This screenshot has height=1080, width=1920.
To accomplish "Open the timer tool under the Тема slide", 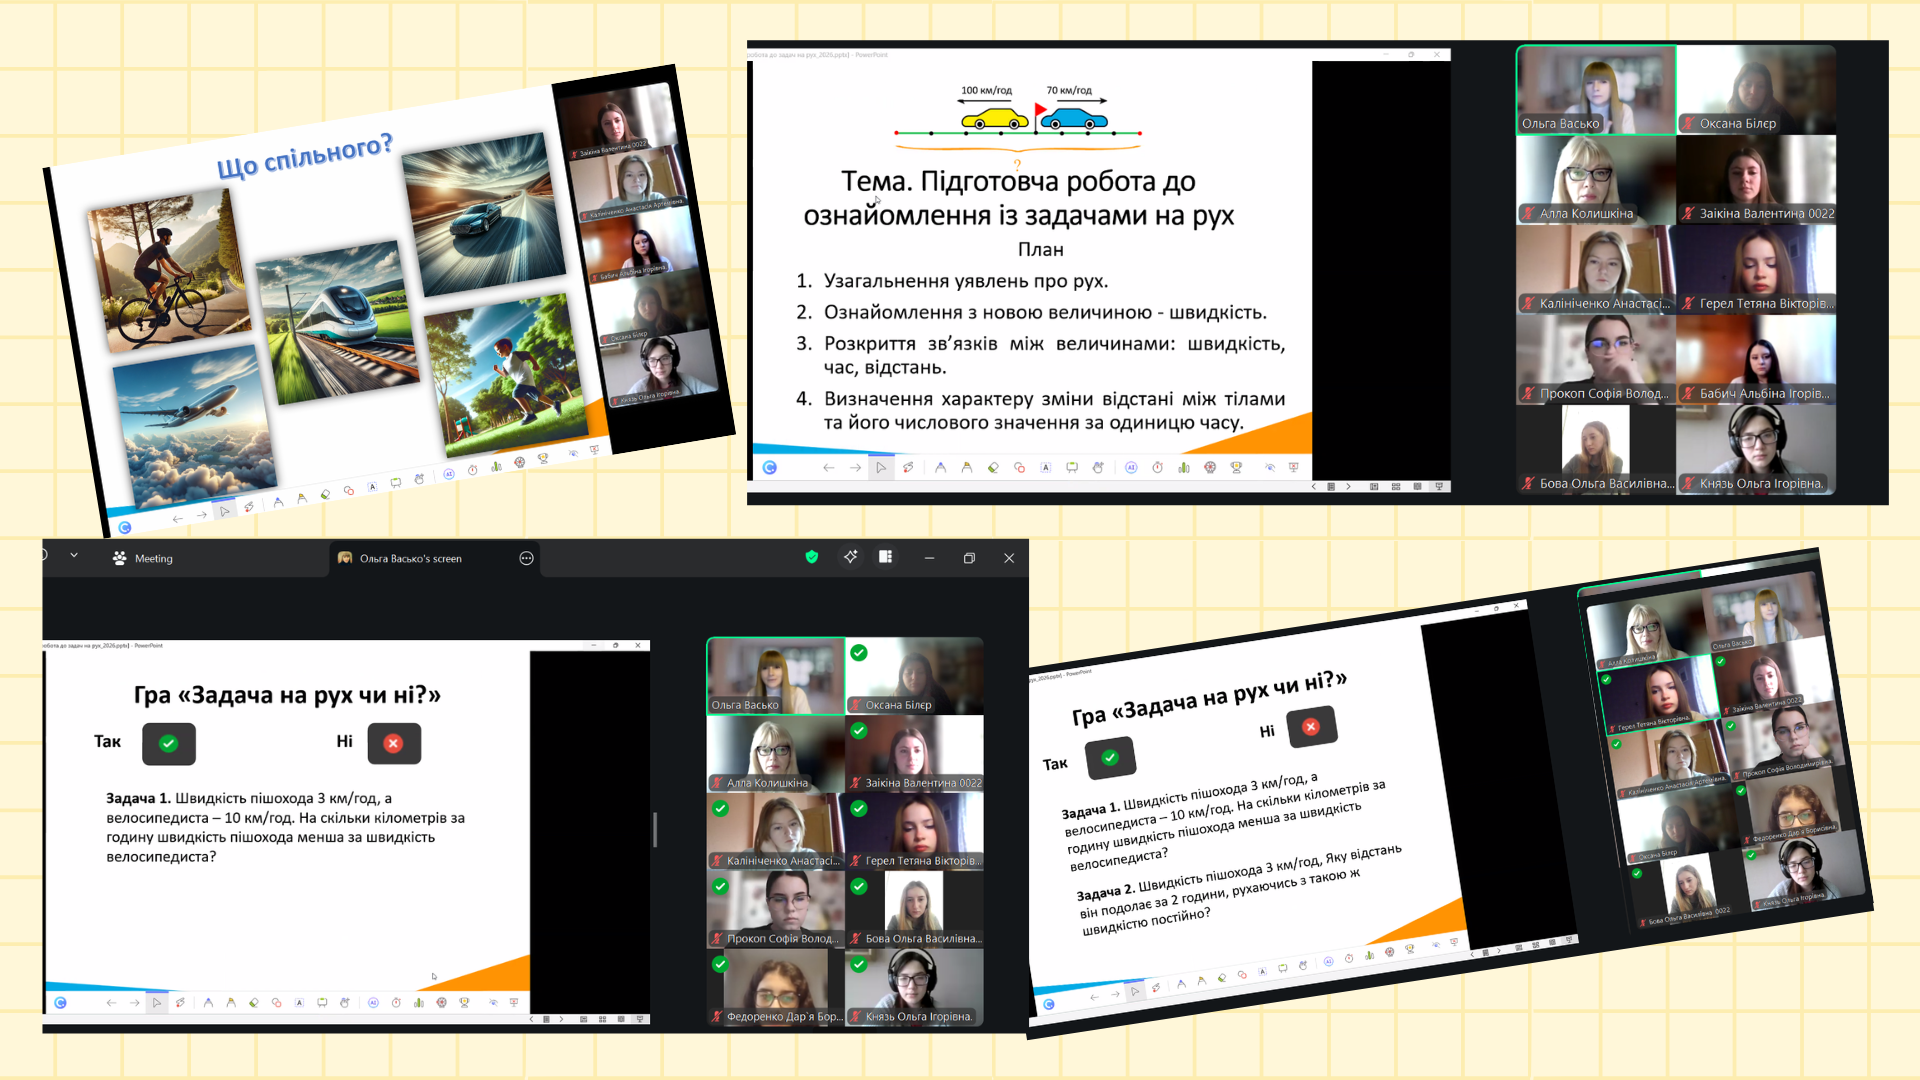I will click(x=1157, y=467).
